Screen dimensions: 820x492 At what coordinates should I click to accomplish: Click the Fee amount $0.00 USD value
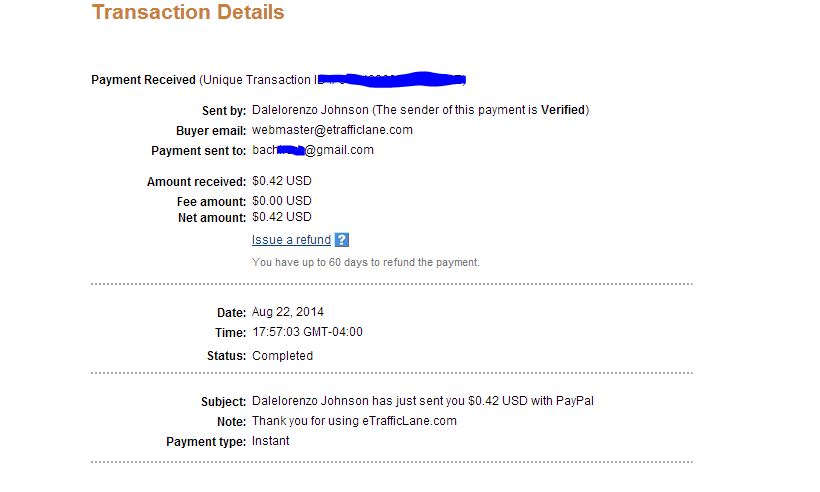(282, 201)
